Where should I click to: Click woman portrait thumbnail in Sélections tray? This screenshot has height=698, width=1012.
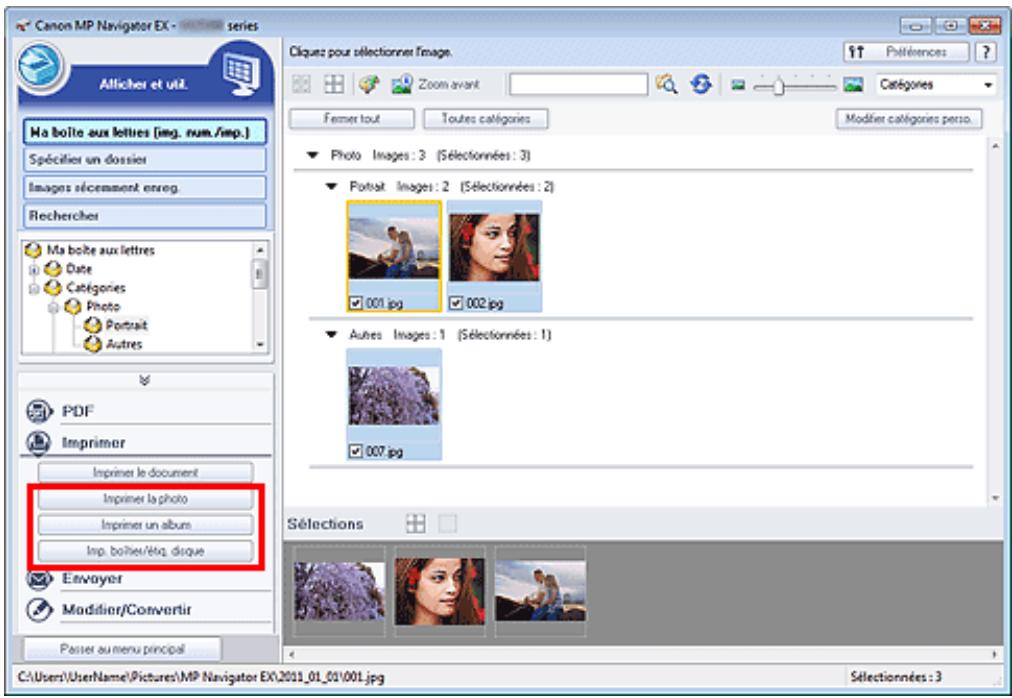coord(439,591)
